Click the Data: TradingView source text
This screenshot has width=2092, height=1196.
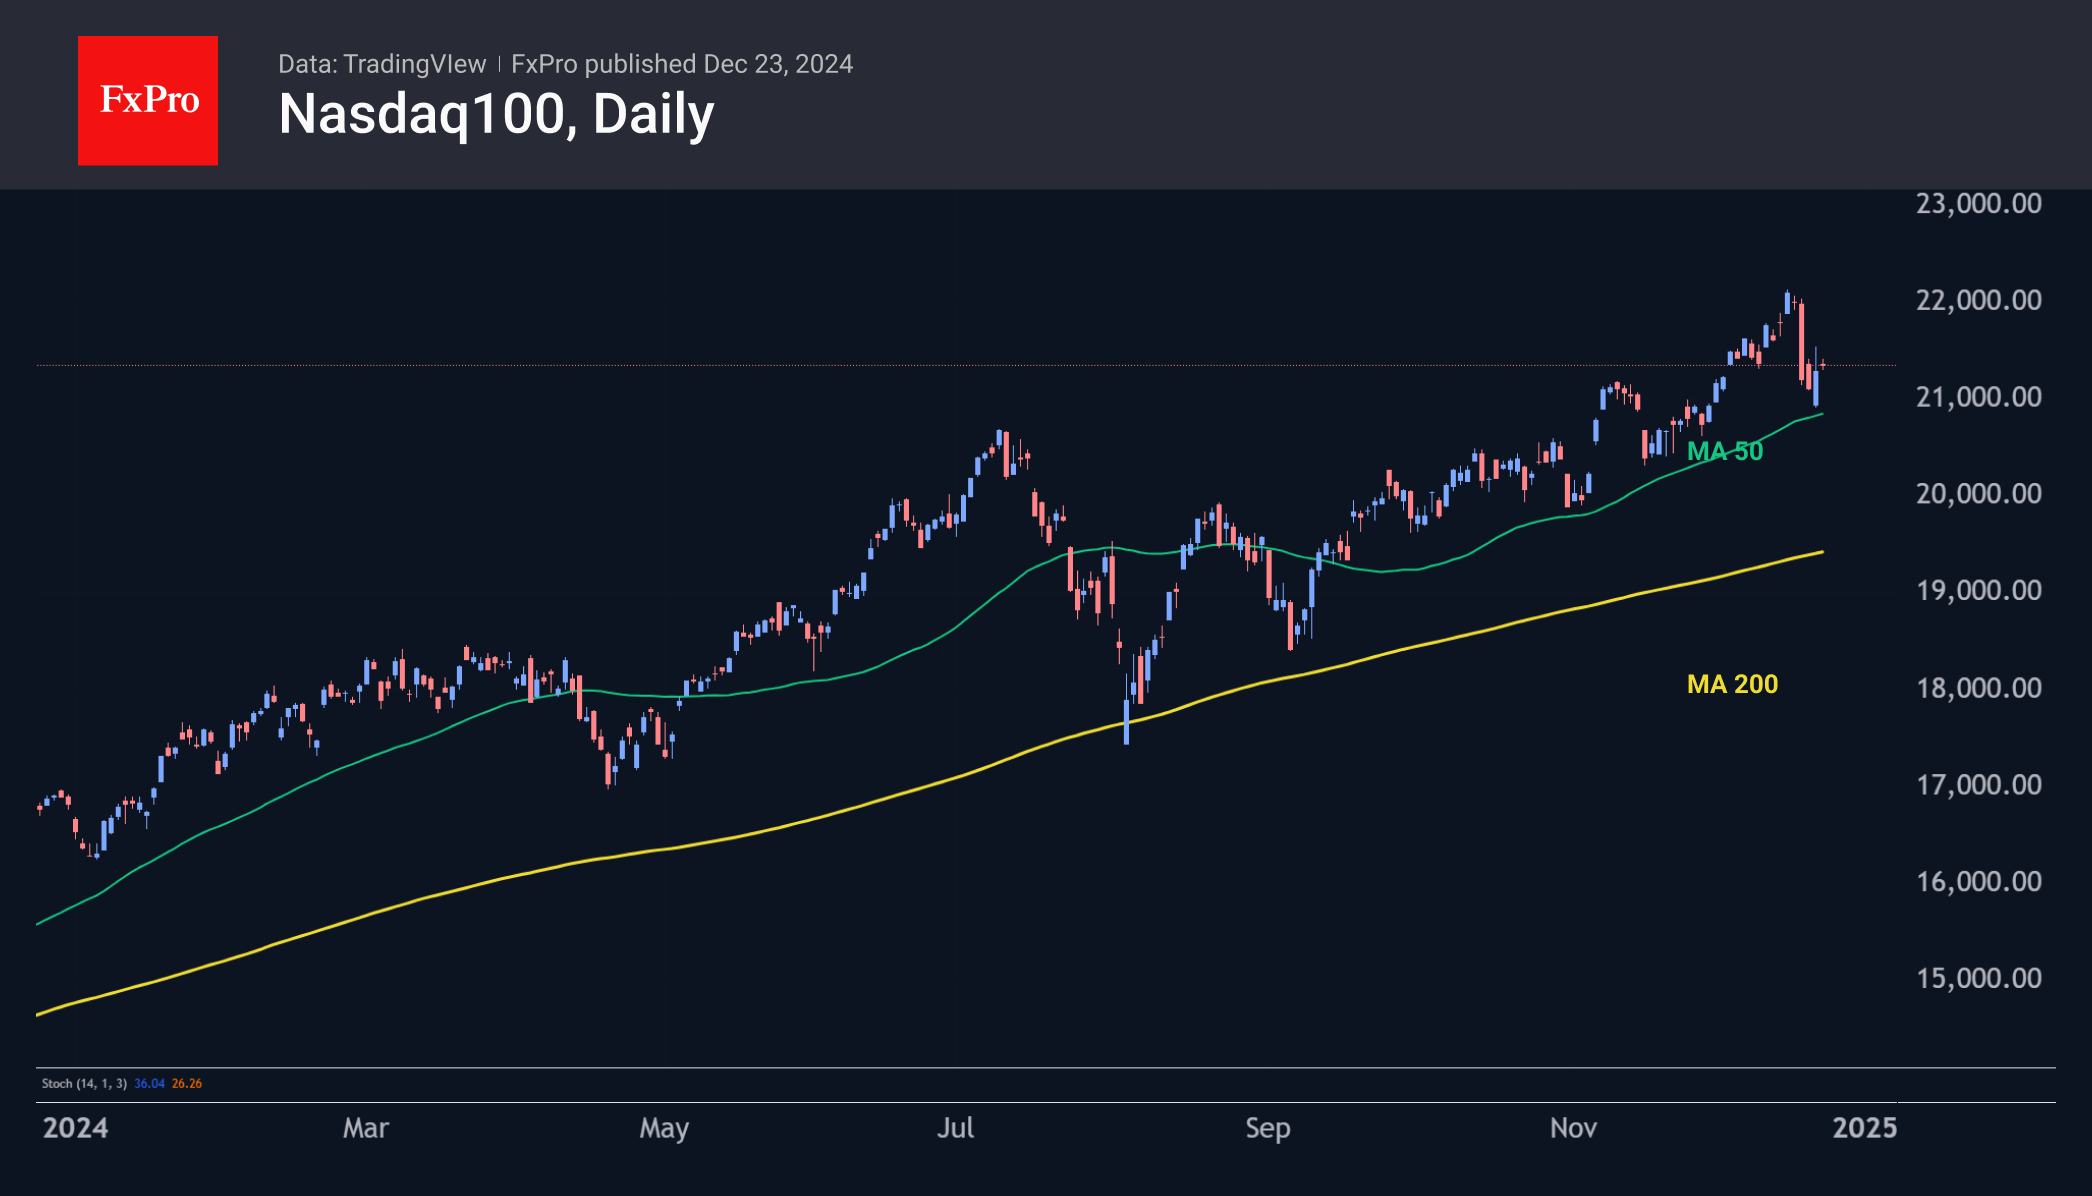coord(381,64)
